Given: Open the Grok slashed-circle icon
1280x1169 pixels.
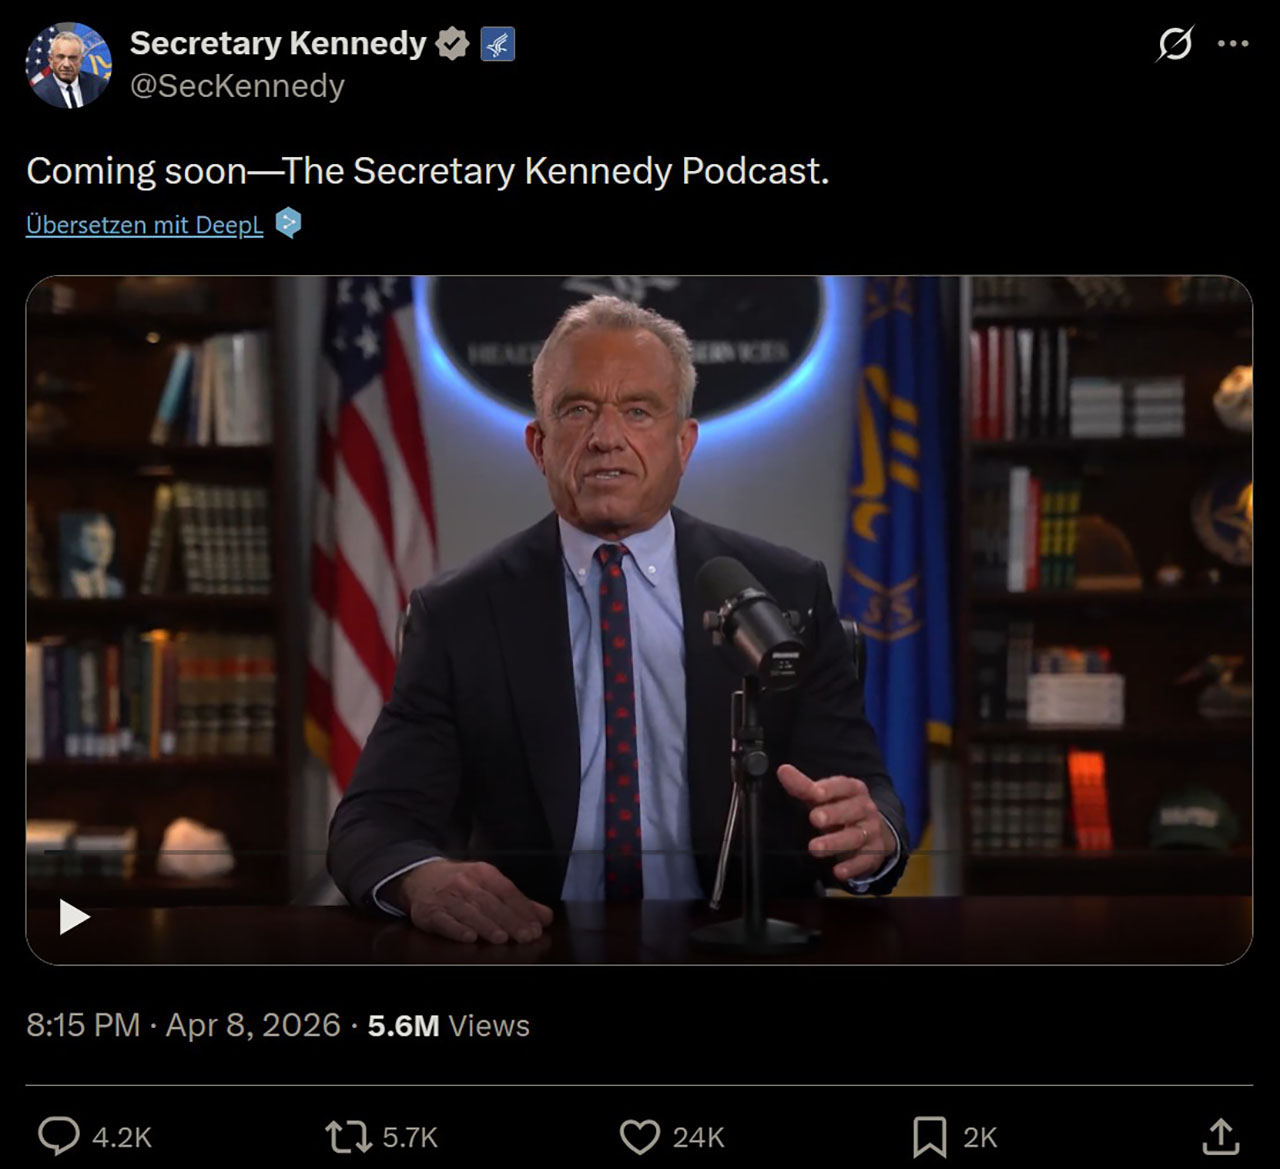Looking at the screenshot, I should click(1174, 44).
